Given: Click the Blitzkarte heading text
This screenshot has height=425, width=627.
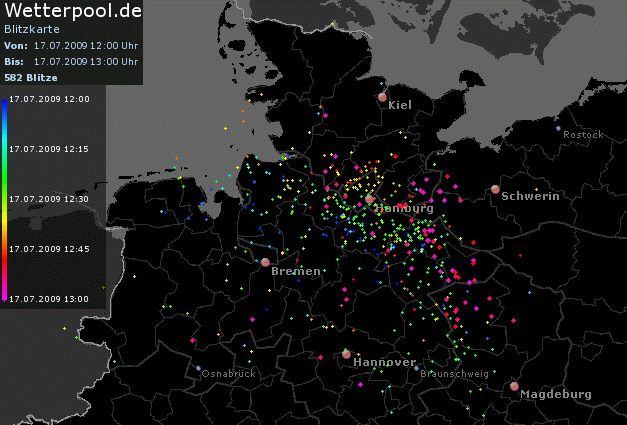Looking at the screenshot, I should (27, 31).
